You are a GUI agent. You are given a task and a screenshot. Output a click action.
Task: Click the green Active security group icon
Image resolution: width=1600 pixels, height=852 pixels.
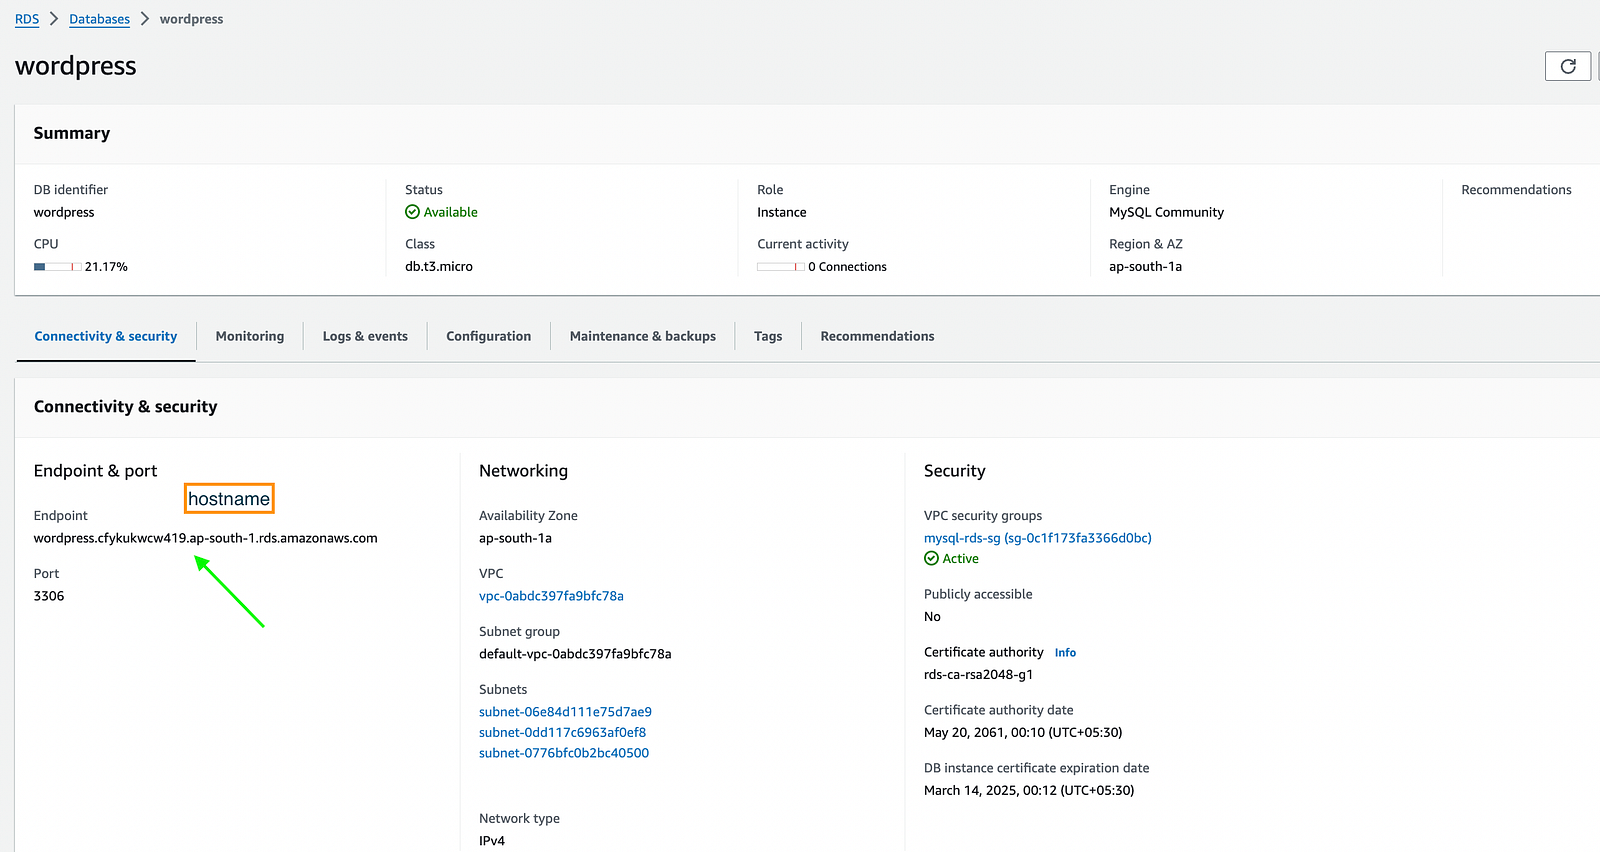(x=931, y=559)
